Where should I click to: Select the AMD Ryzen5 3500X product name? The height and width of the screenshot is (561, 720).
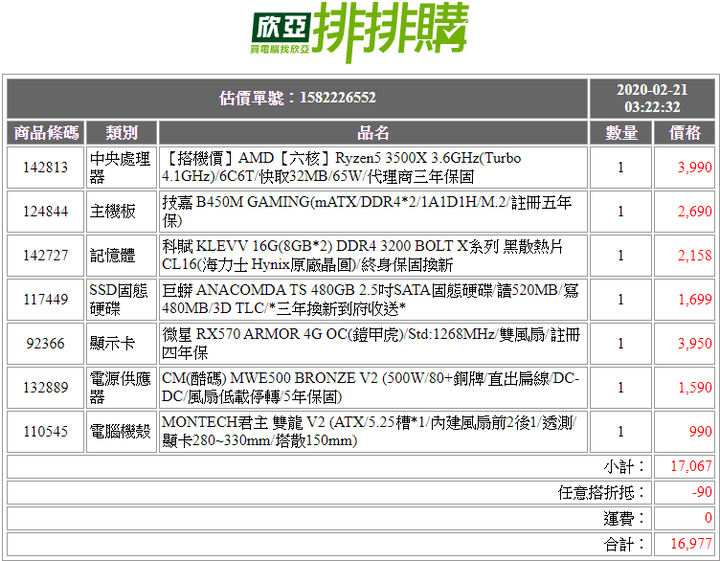click(x=342, y=167)
